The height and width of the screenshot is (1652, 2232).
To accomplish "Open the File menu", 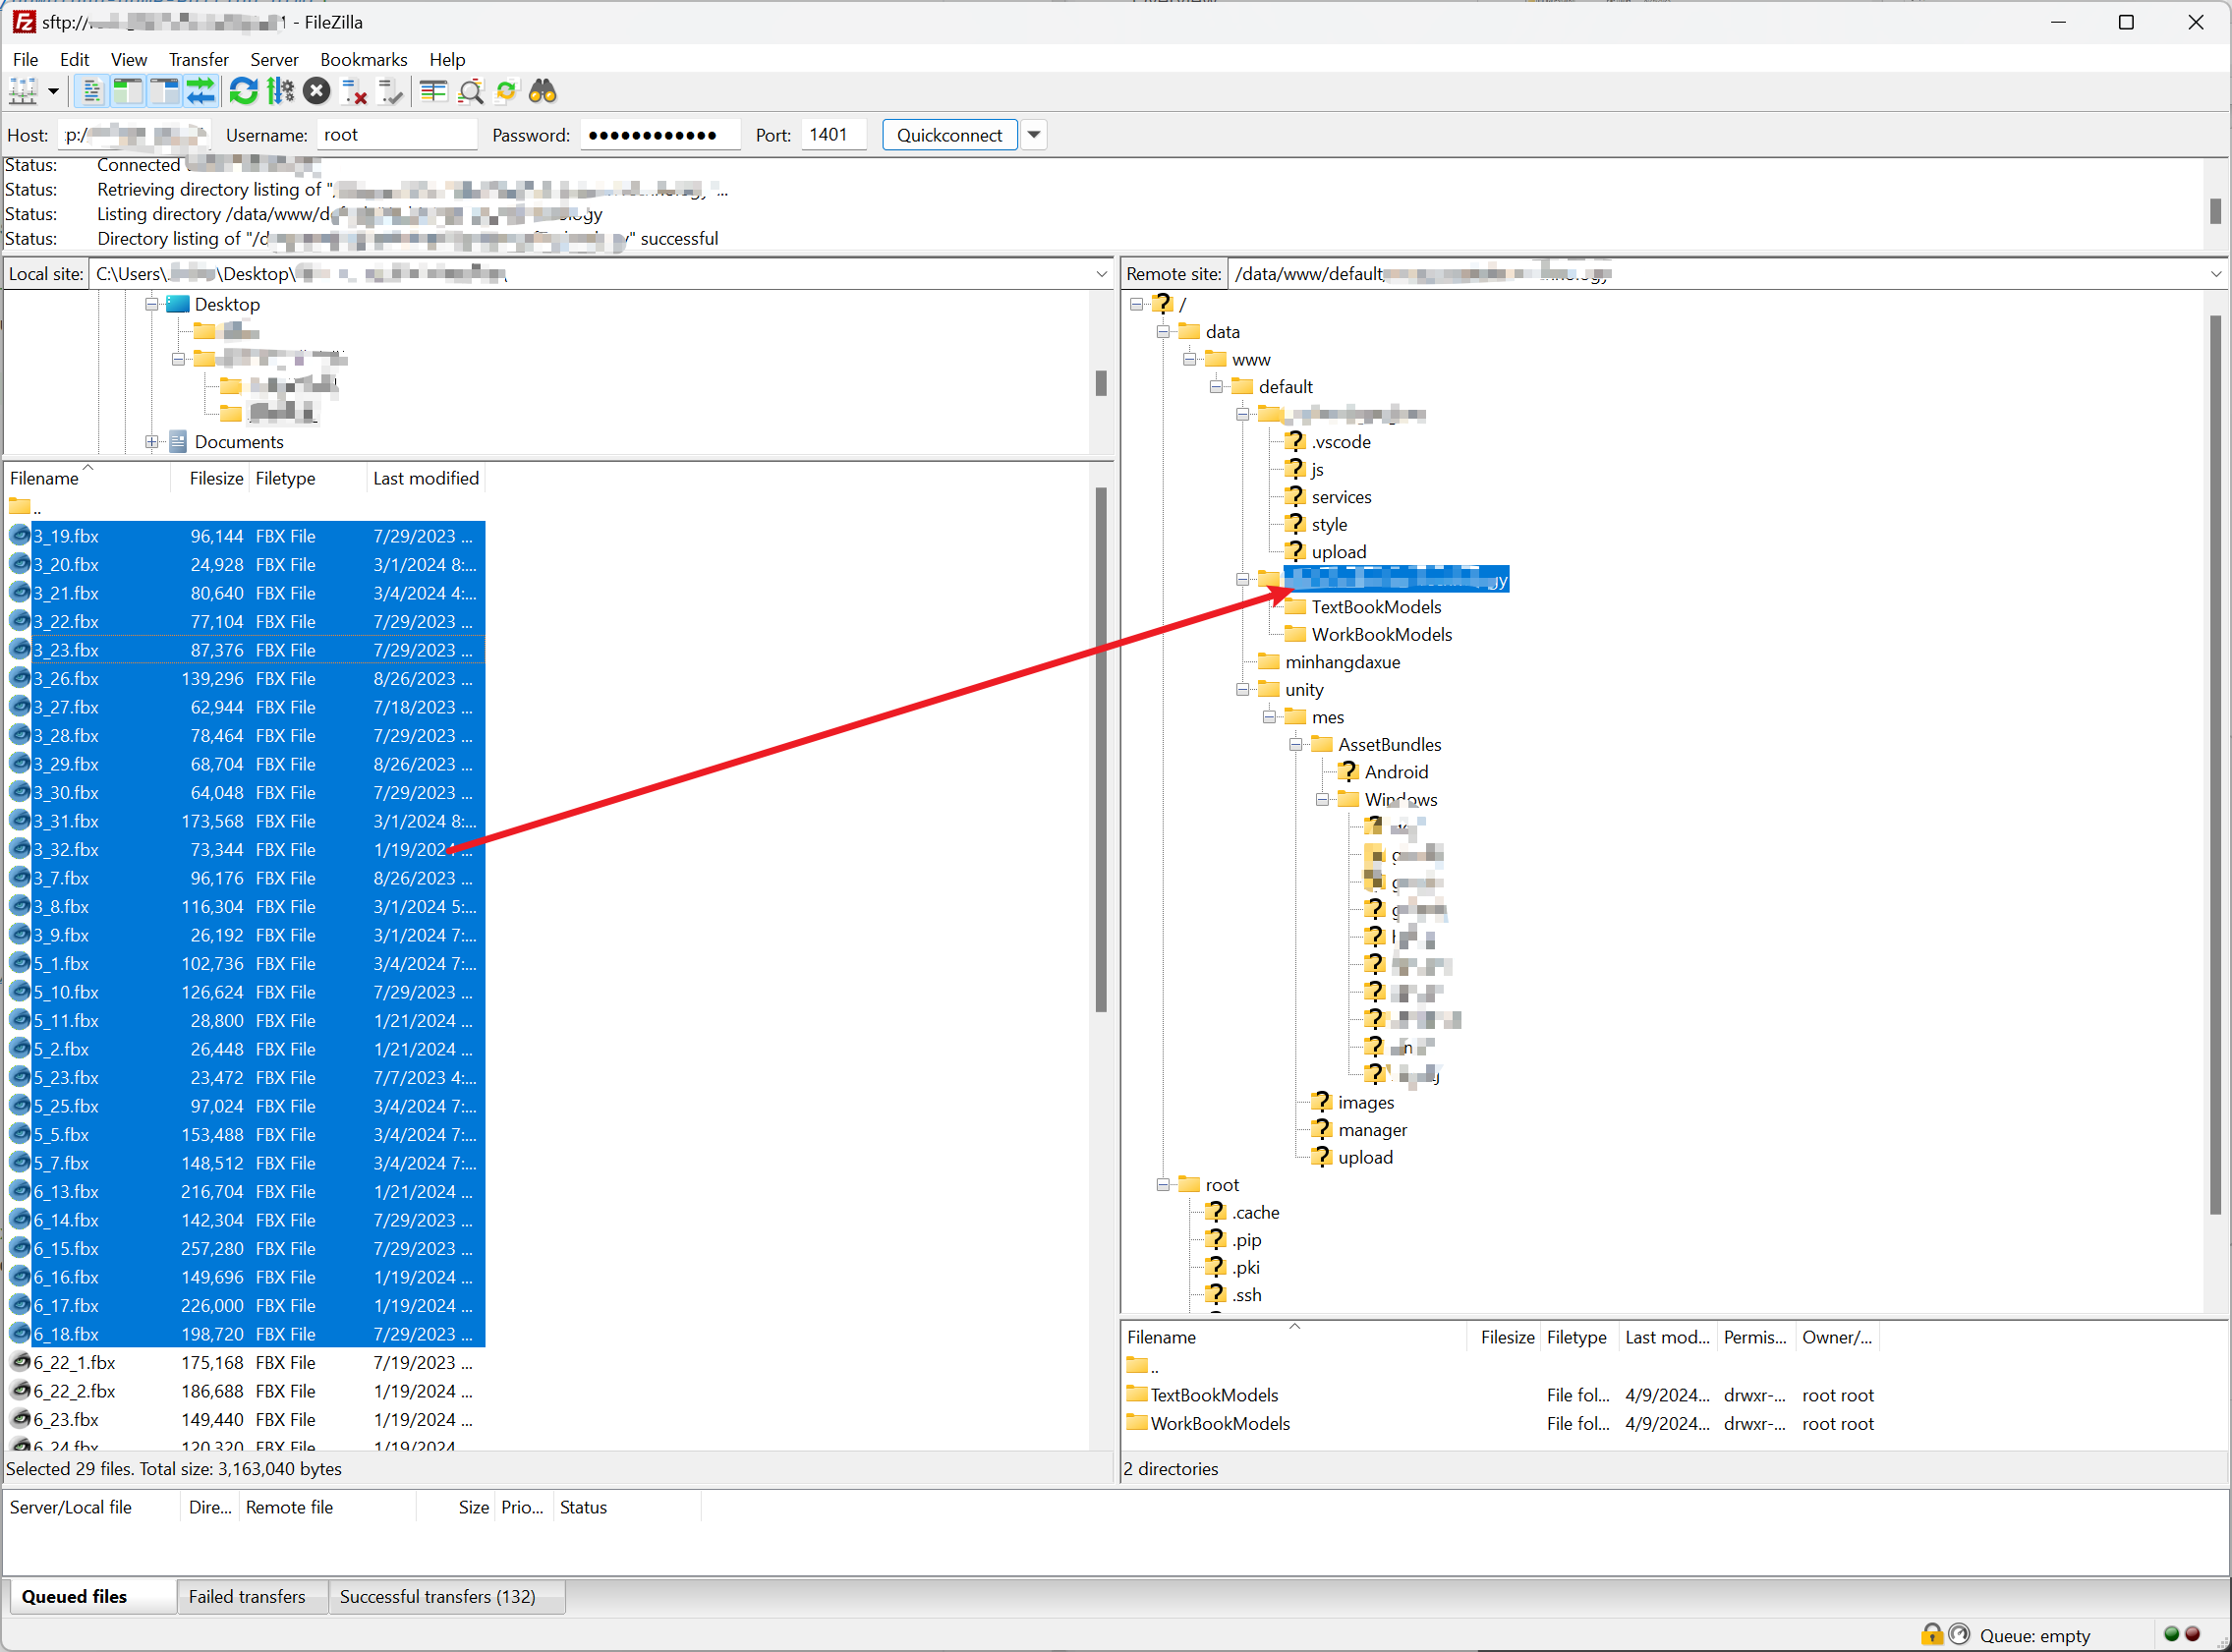I will pos(25,59).
